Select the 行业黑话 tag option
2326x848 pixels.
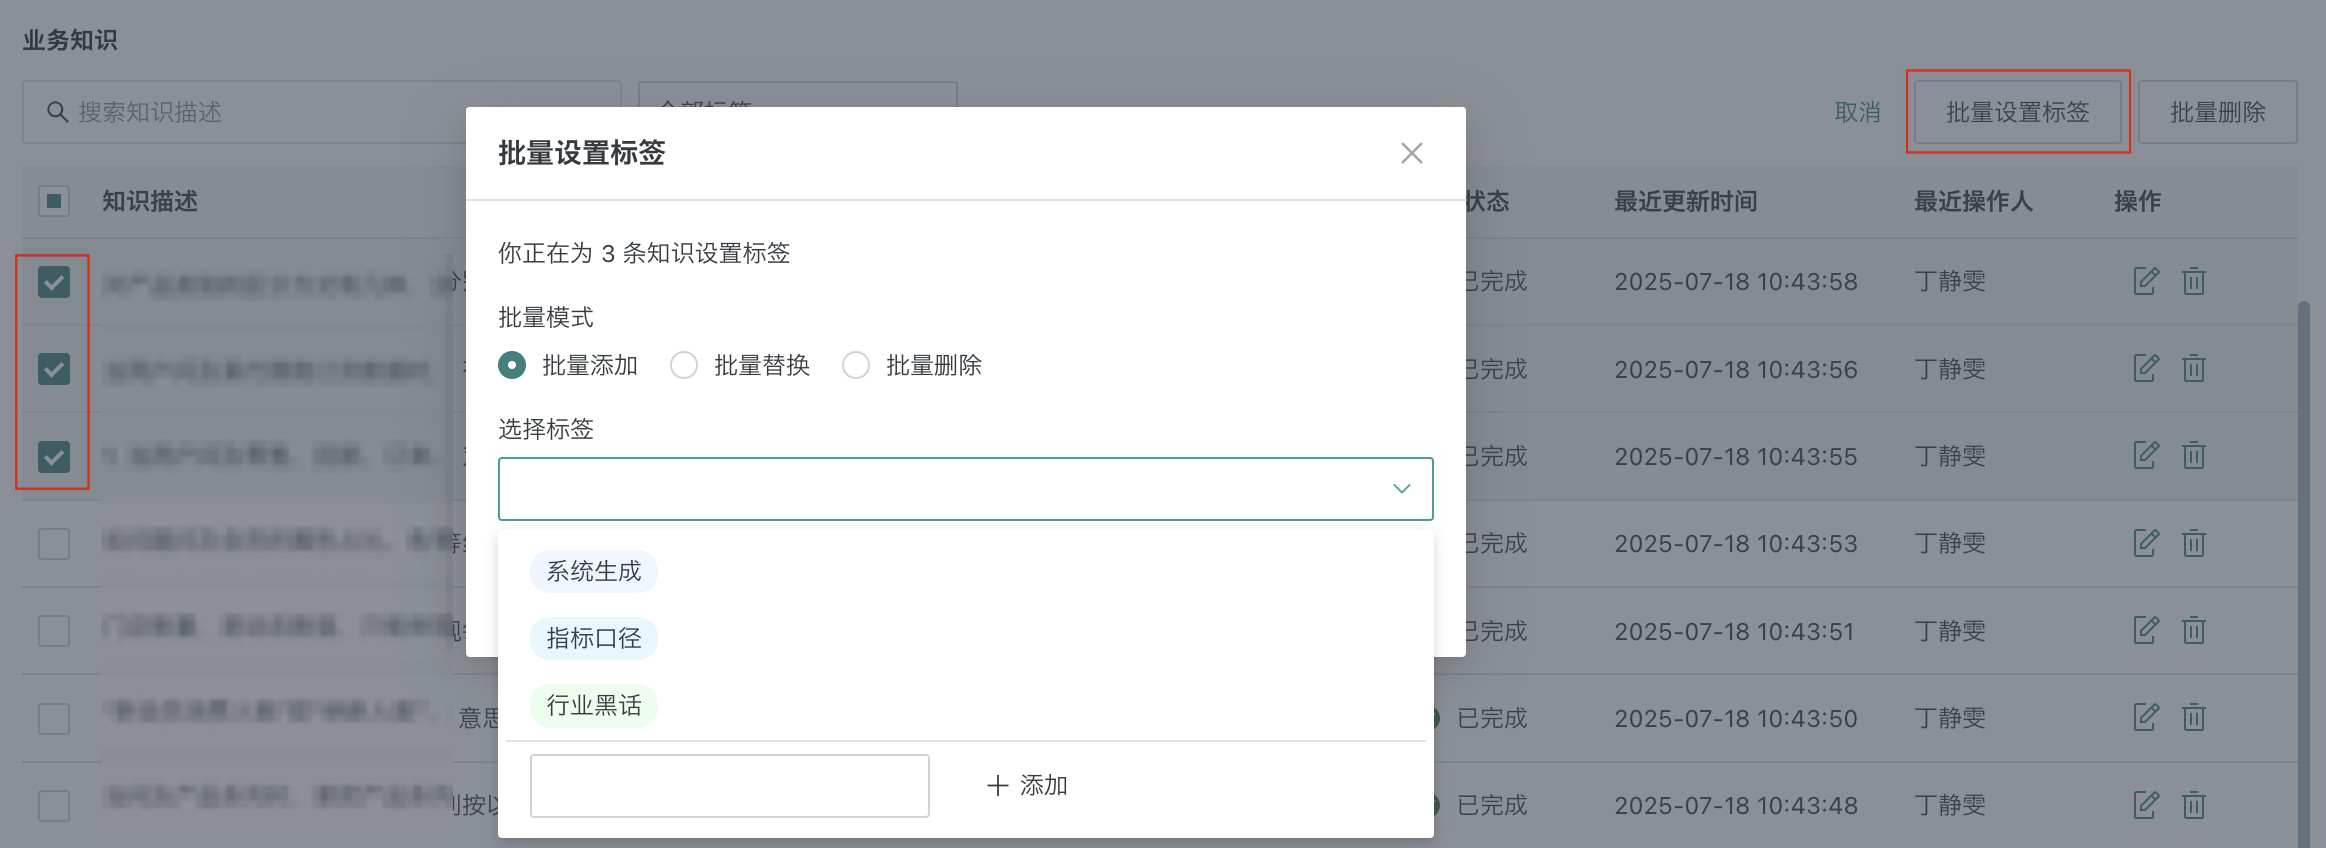click(x=593, y=706)
